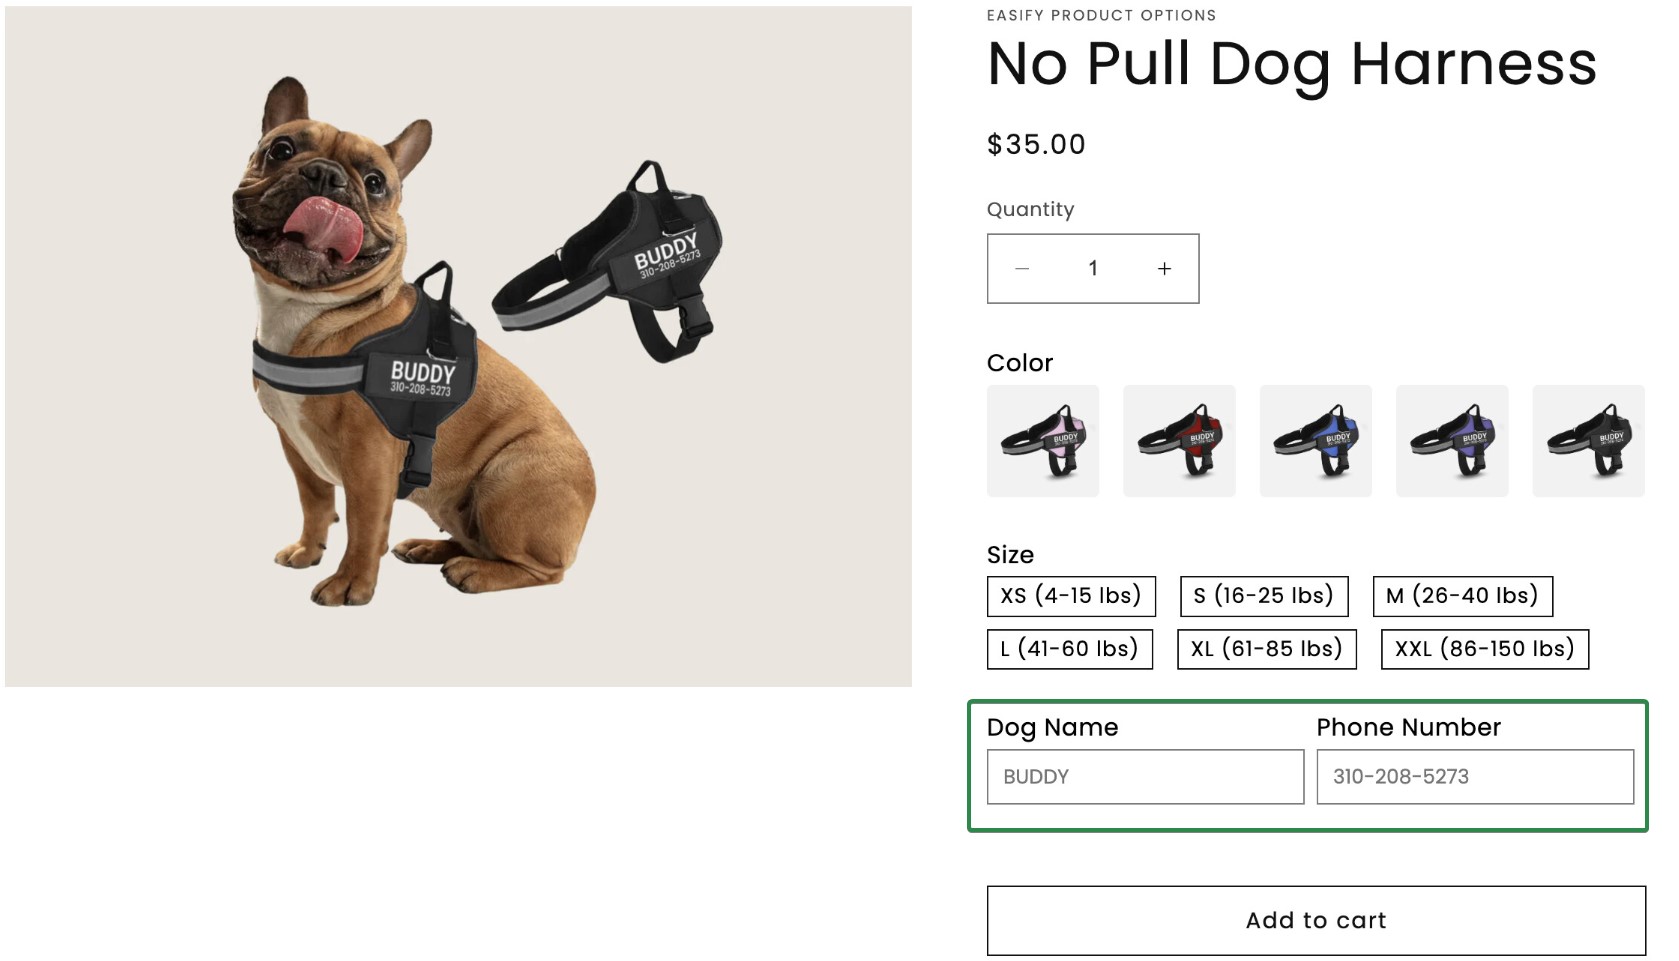Click the quantity number field
1679x961 pixels.
1093,268
